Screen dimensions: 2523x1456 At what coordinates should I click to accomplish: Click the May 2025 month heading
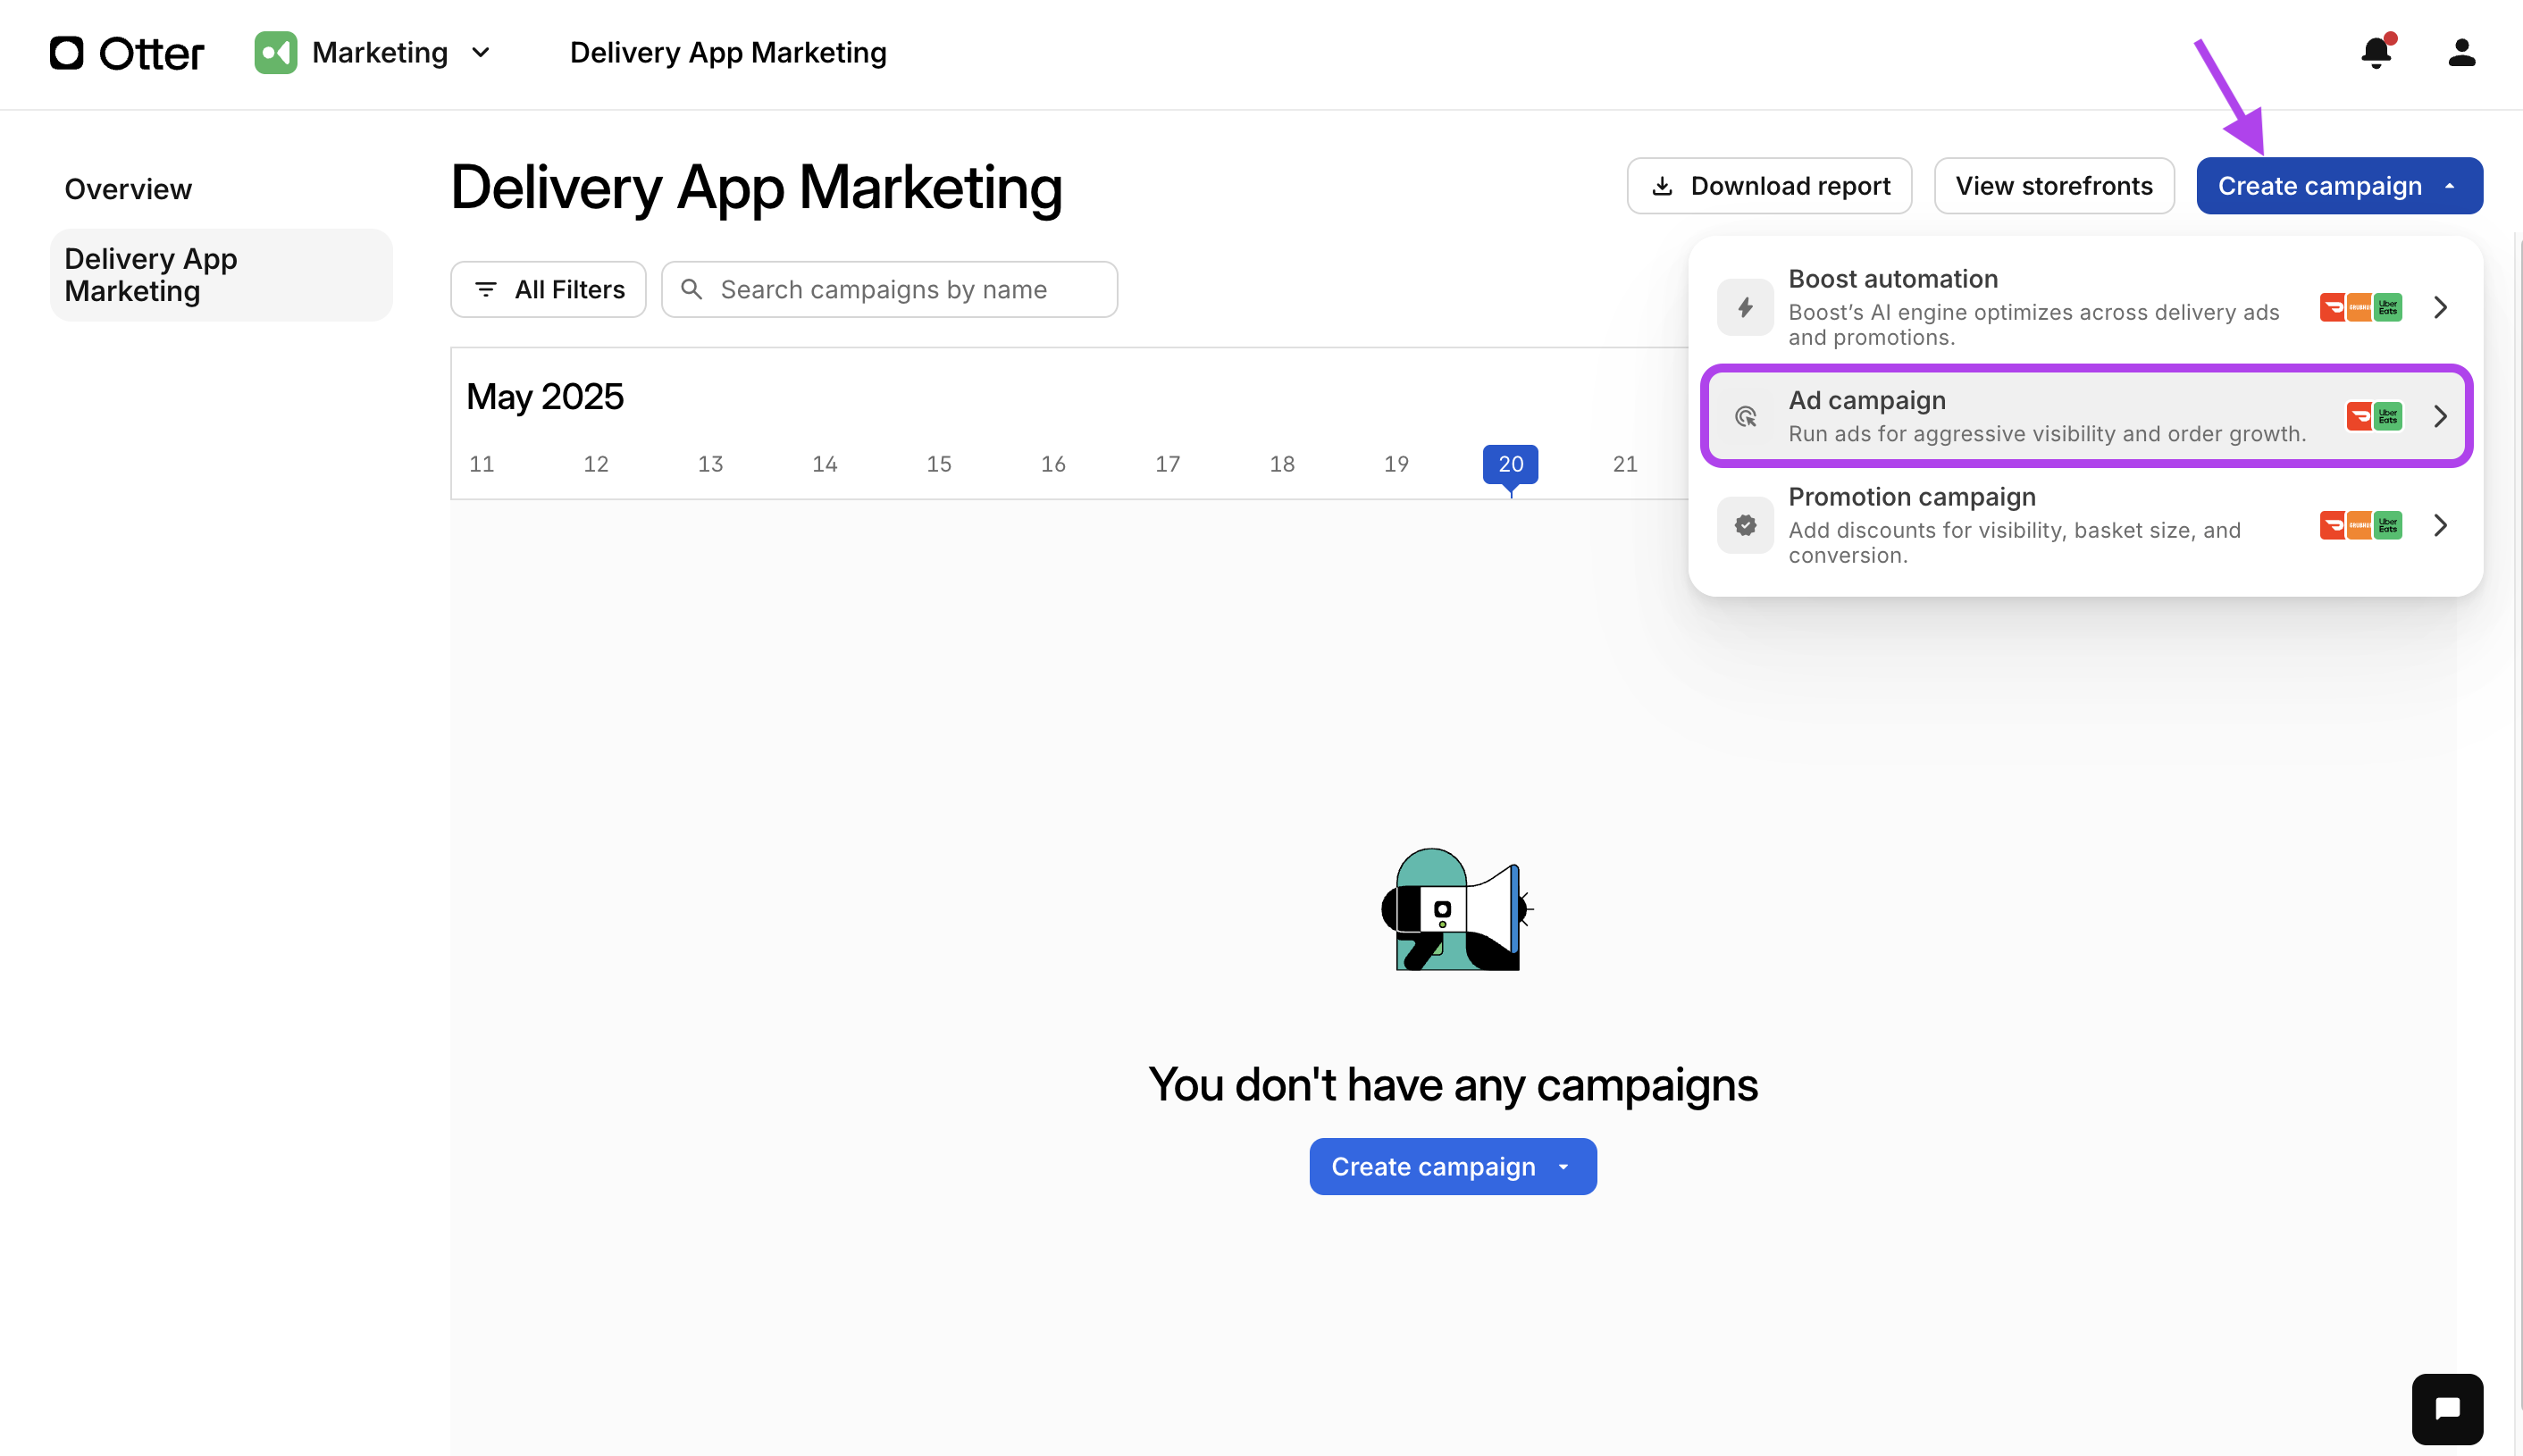tap(545, 397)
